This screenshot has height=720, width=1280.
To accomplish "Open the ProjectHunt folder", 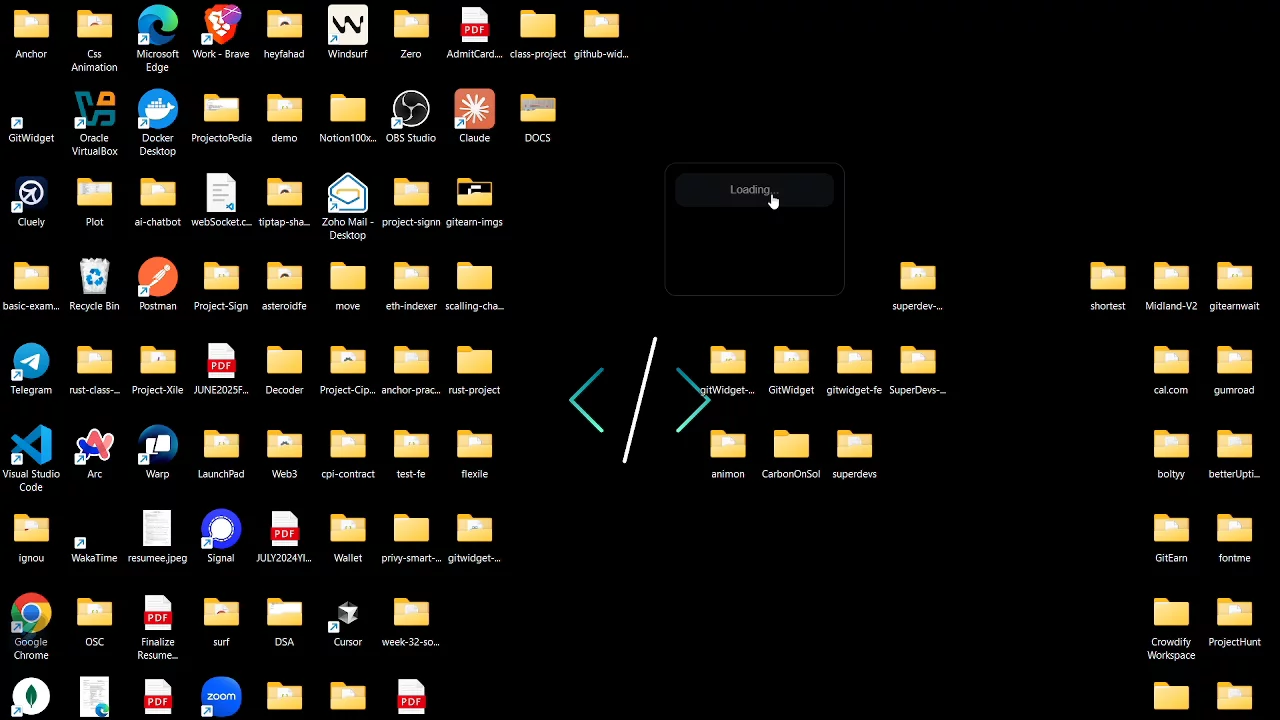I will click(x=1234, y=614).
